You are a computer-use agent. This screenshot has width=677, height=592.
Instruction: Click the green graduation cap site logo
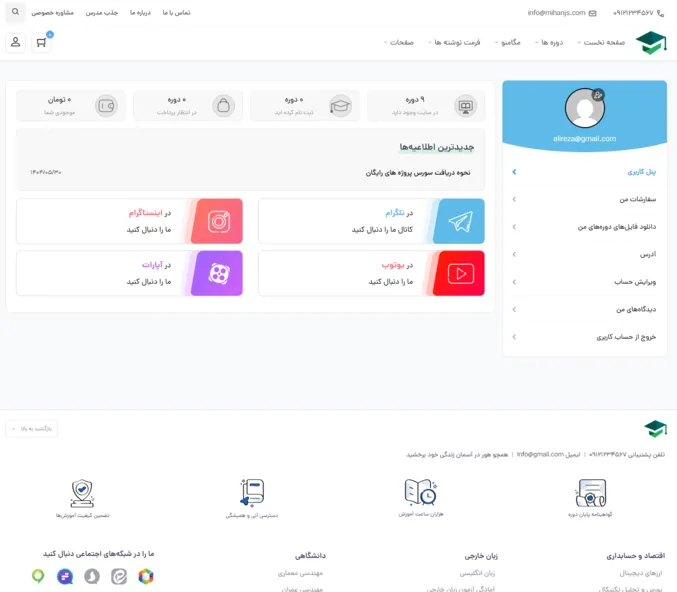click(x=651, y=42)
